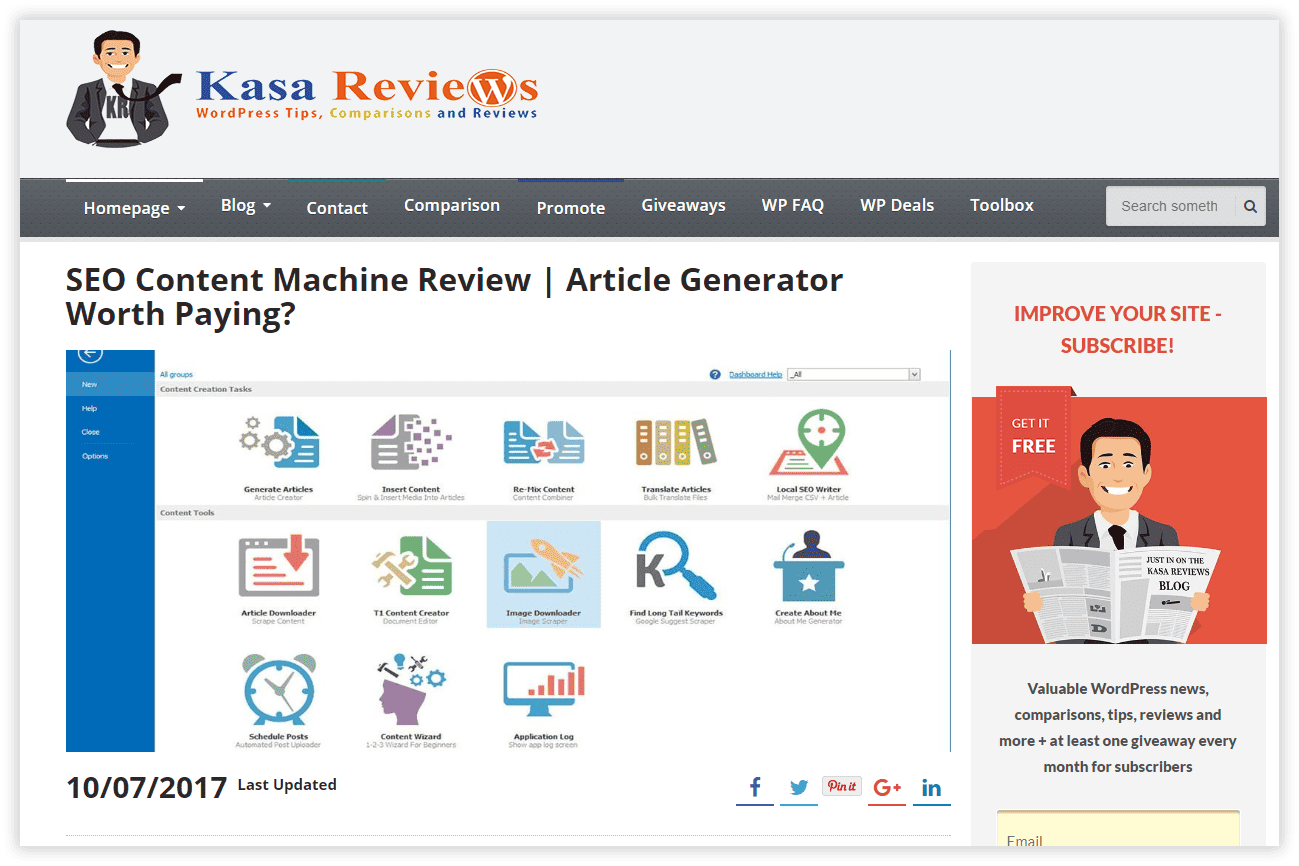This screenshot has height=866, width=1299.
Task: Open the Generate Articles tool
Action: 278,451
